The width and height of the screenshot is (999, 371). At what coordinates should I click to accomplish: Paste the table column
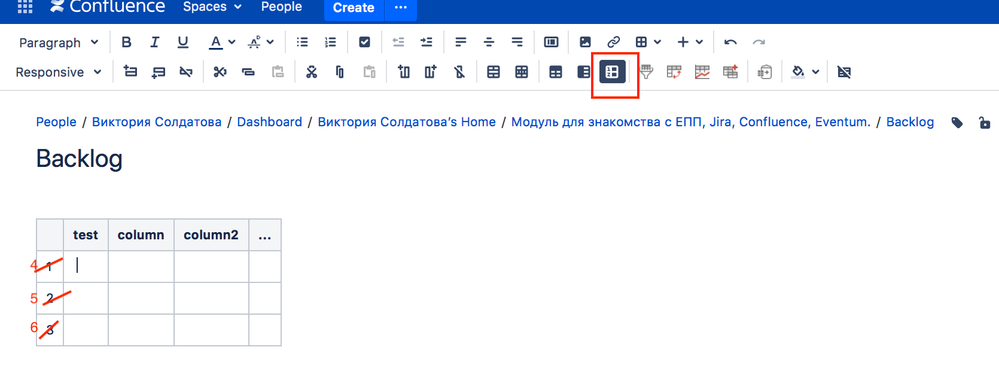369,72
